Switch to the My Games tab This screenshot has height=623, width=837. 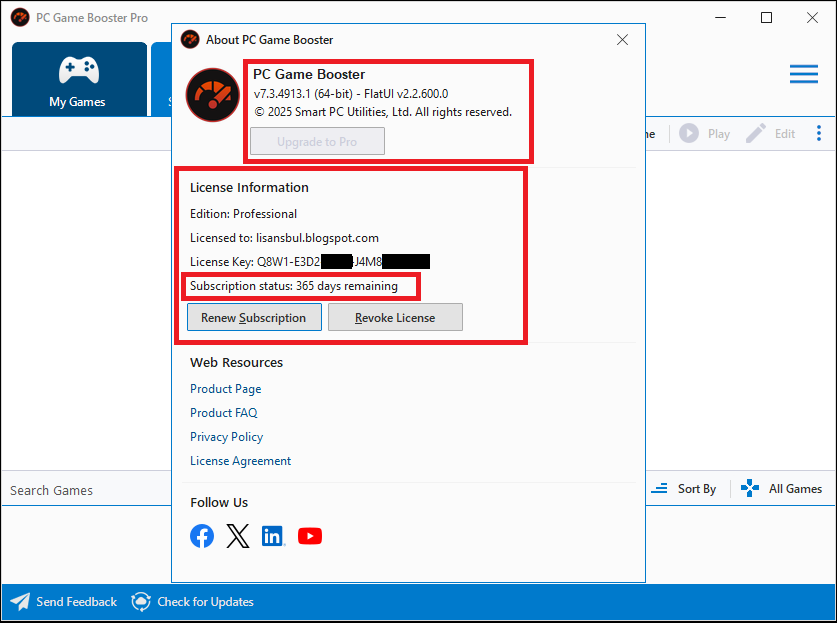78,80
